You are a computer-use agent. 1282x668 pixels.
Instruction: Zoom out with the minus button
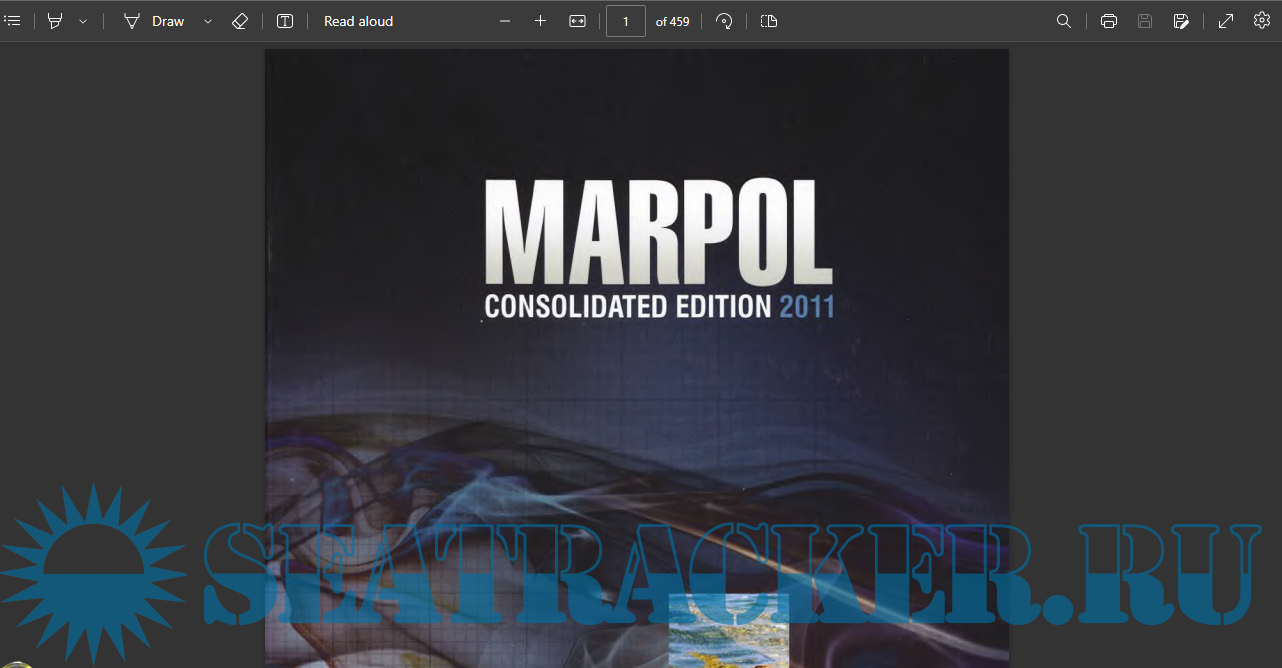tap(505, 21)
